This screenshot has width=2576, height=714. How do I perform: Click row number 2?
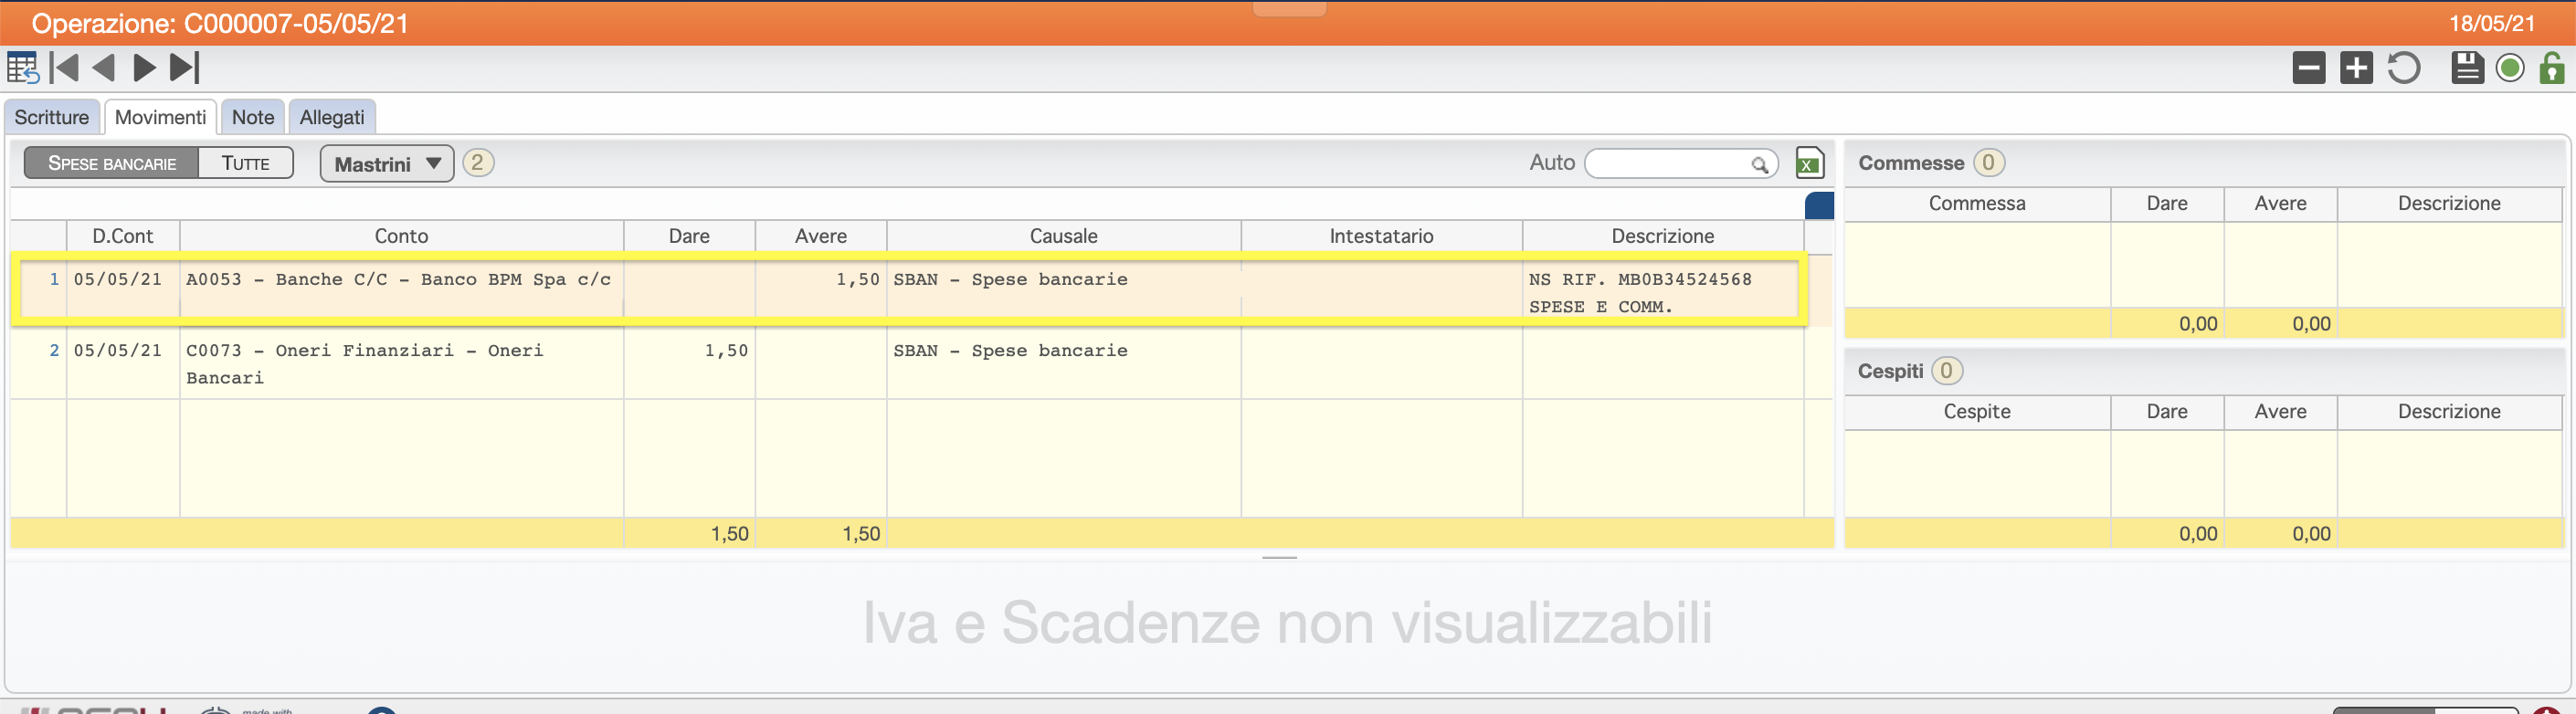(54, 351)
